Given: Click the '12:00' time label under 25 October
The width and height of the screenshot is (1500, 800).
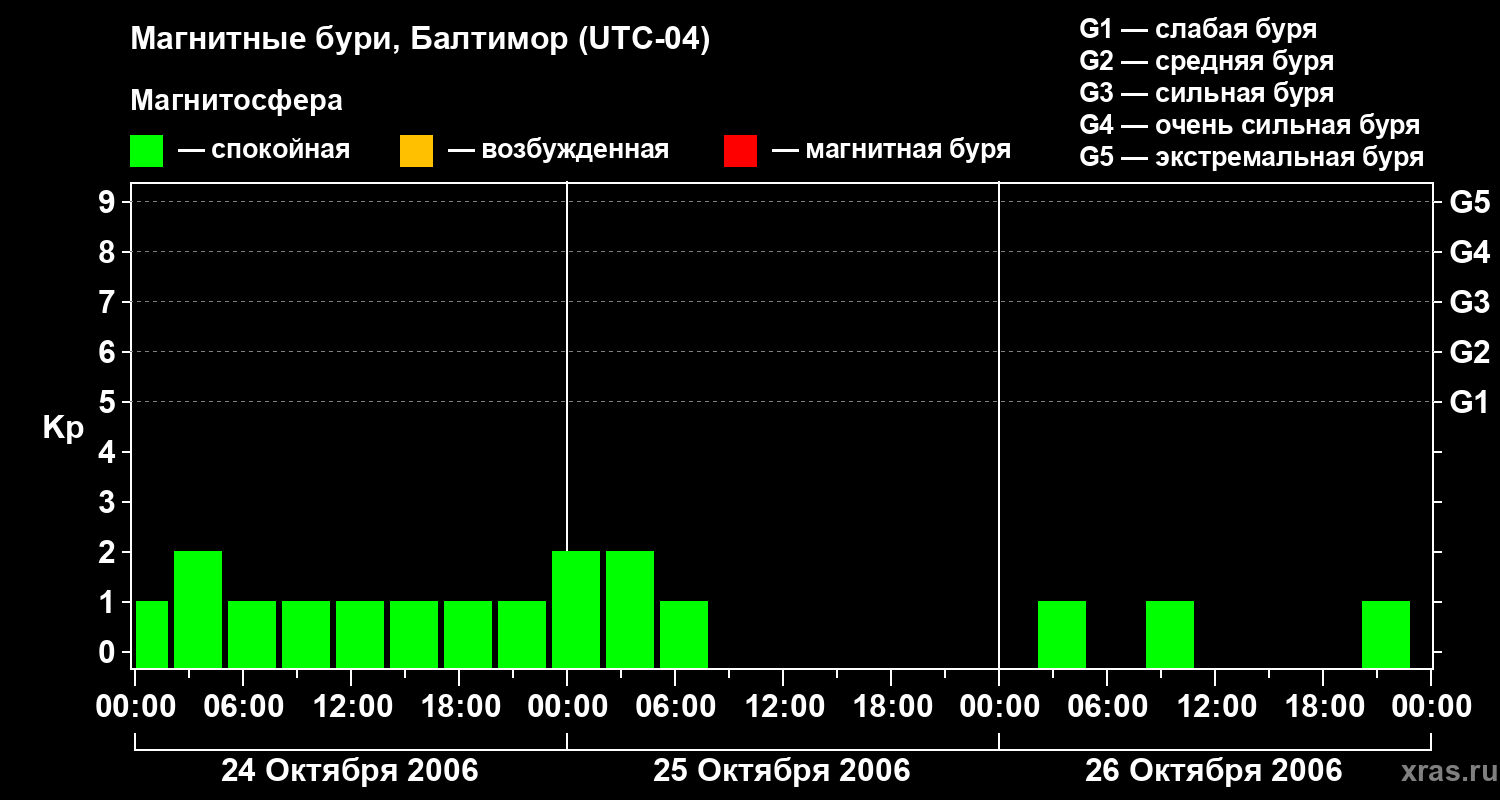Looking at the screenshot, I should pos(783,707).
